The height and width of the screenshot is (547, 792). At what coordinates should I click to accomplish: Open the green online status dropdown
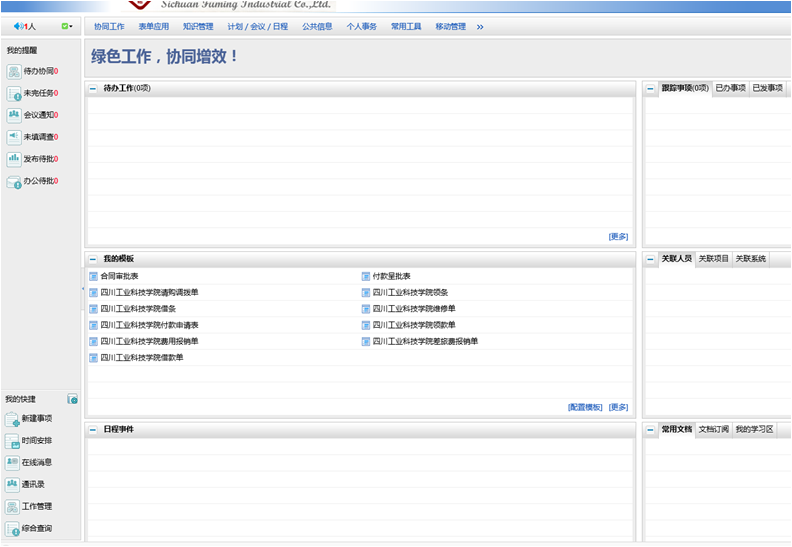tap(66, 26)
